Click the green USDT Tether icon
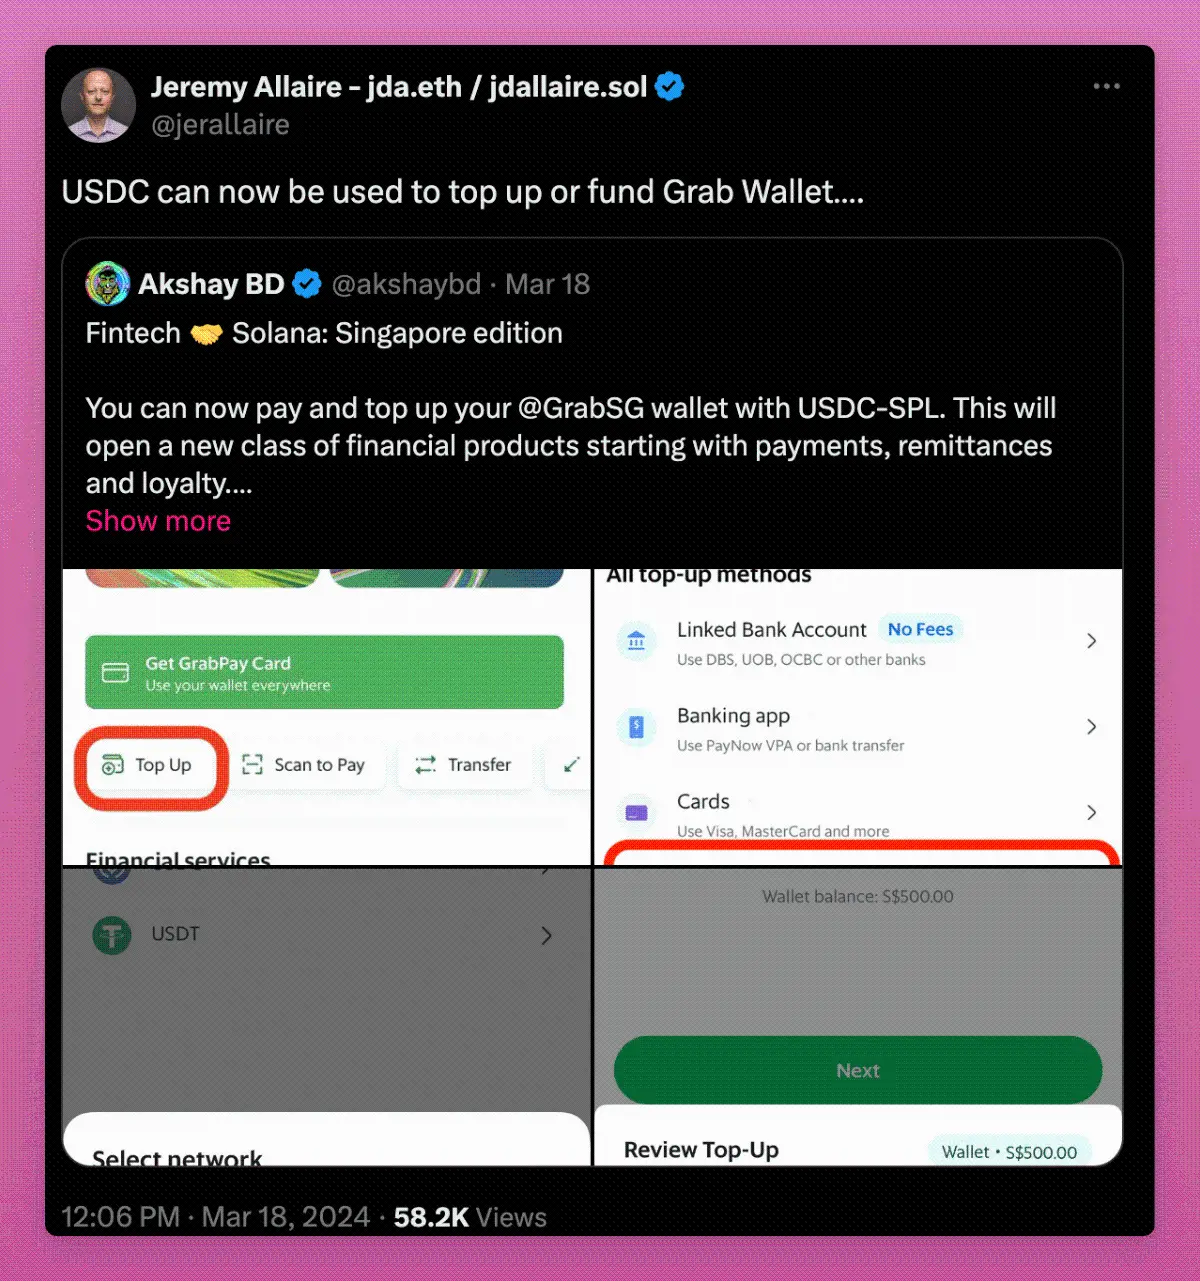This screenshot has height=1281, width=1200. pyautogui.click(x=112, y=935)
